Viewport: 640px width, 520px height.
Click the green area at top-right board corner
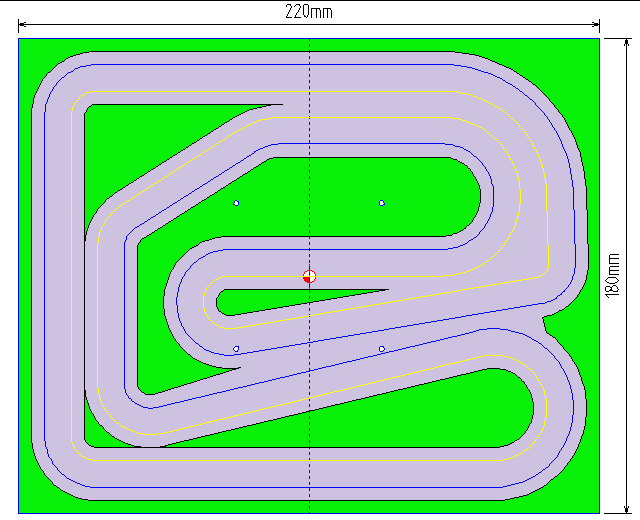click(x=580, y=58)
